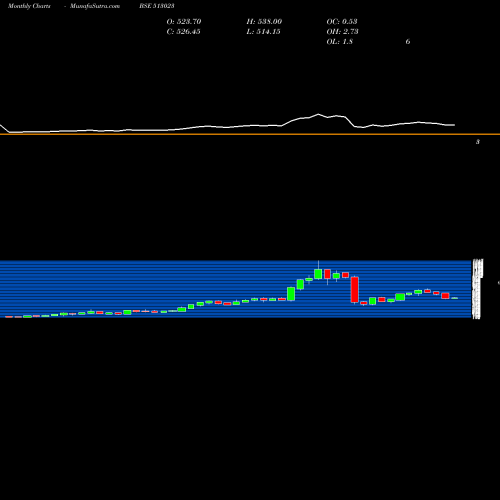The image size is (500, 500).
Task: Click the OC: 0.53 value
Action: coord(342,22)
